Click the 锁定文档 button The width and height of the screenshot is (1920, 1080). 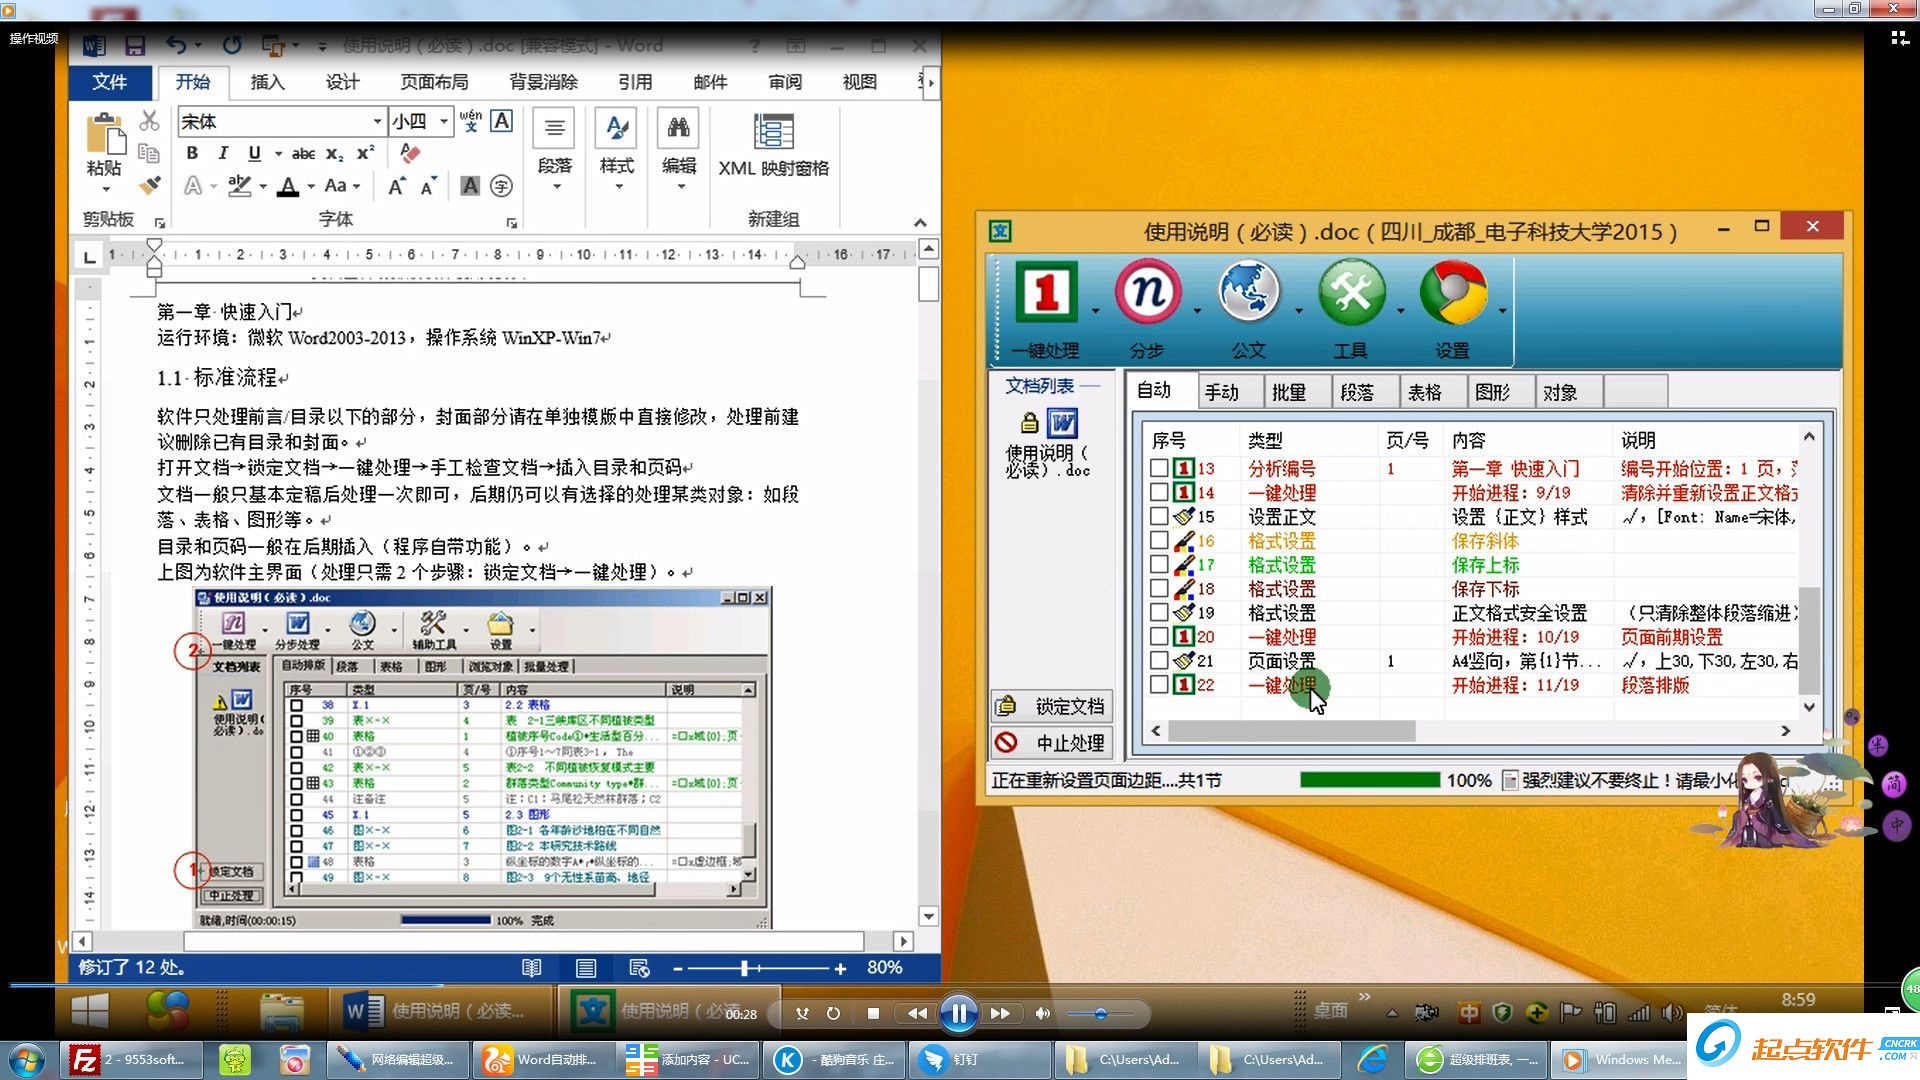tap(1051, 706)
